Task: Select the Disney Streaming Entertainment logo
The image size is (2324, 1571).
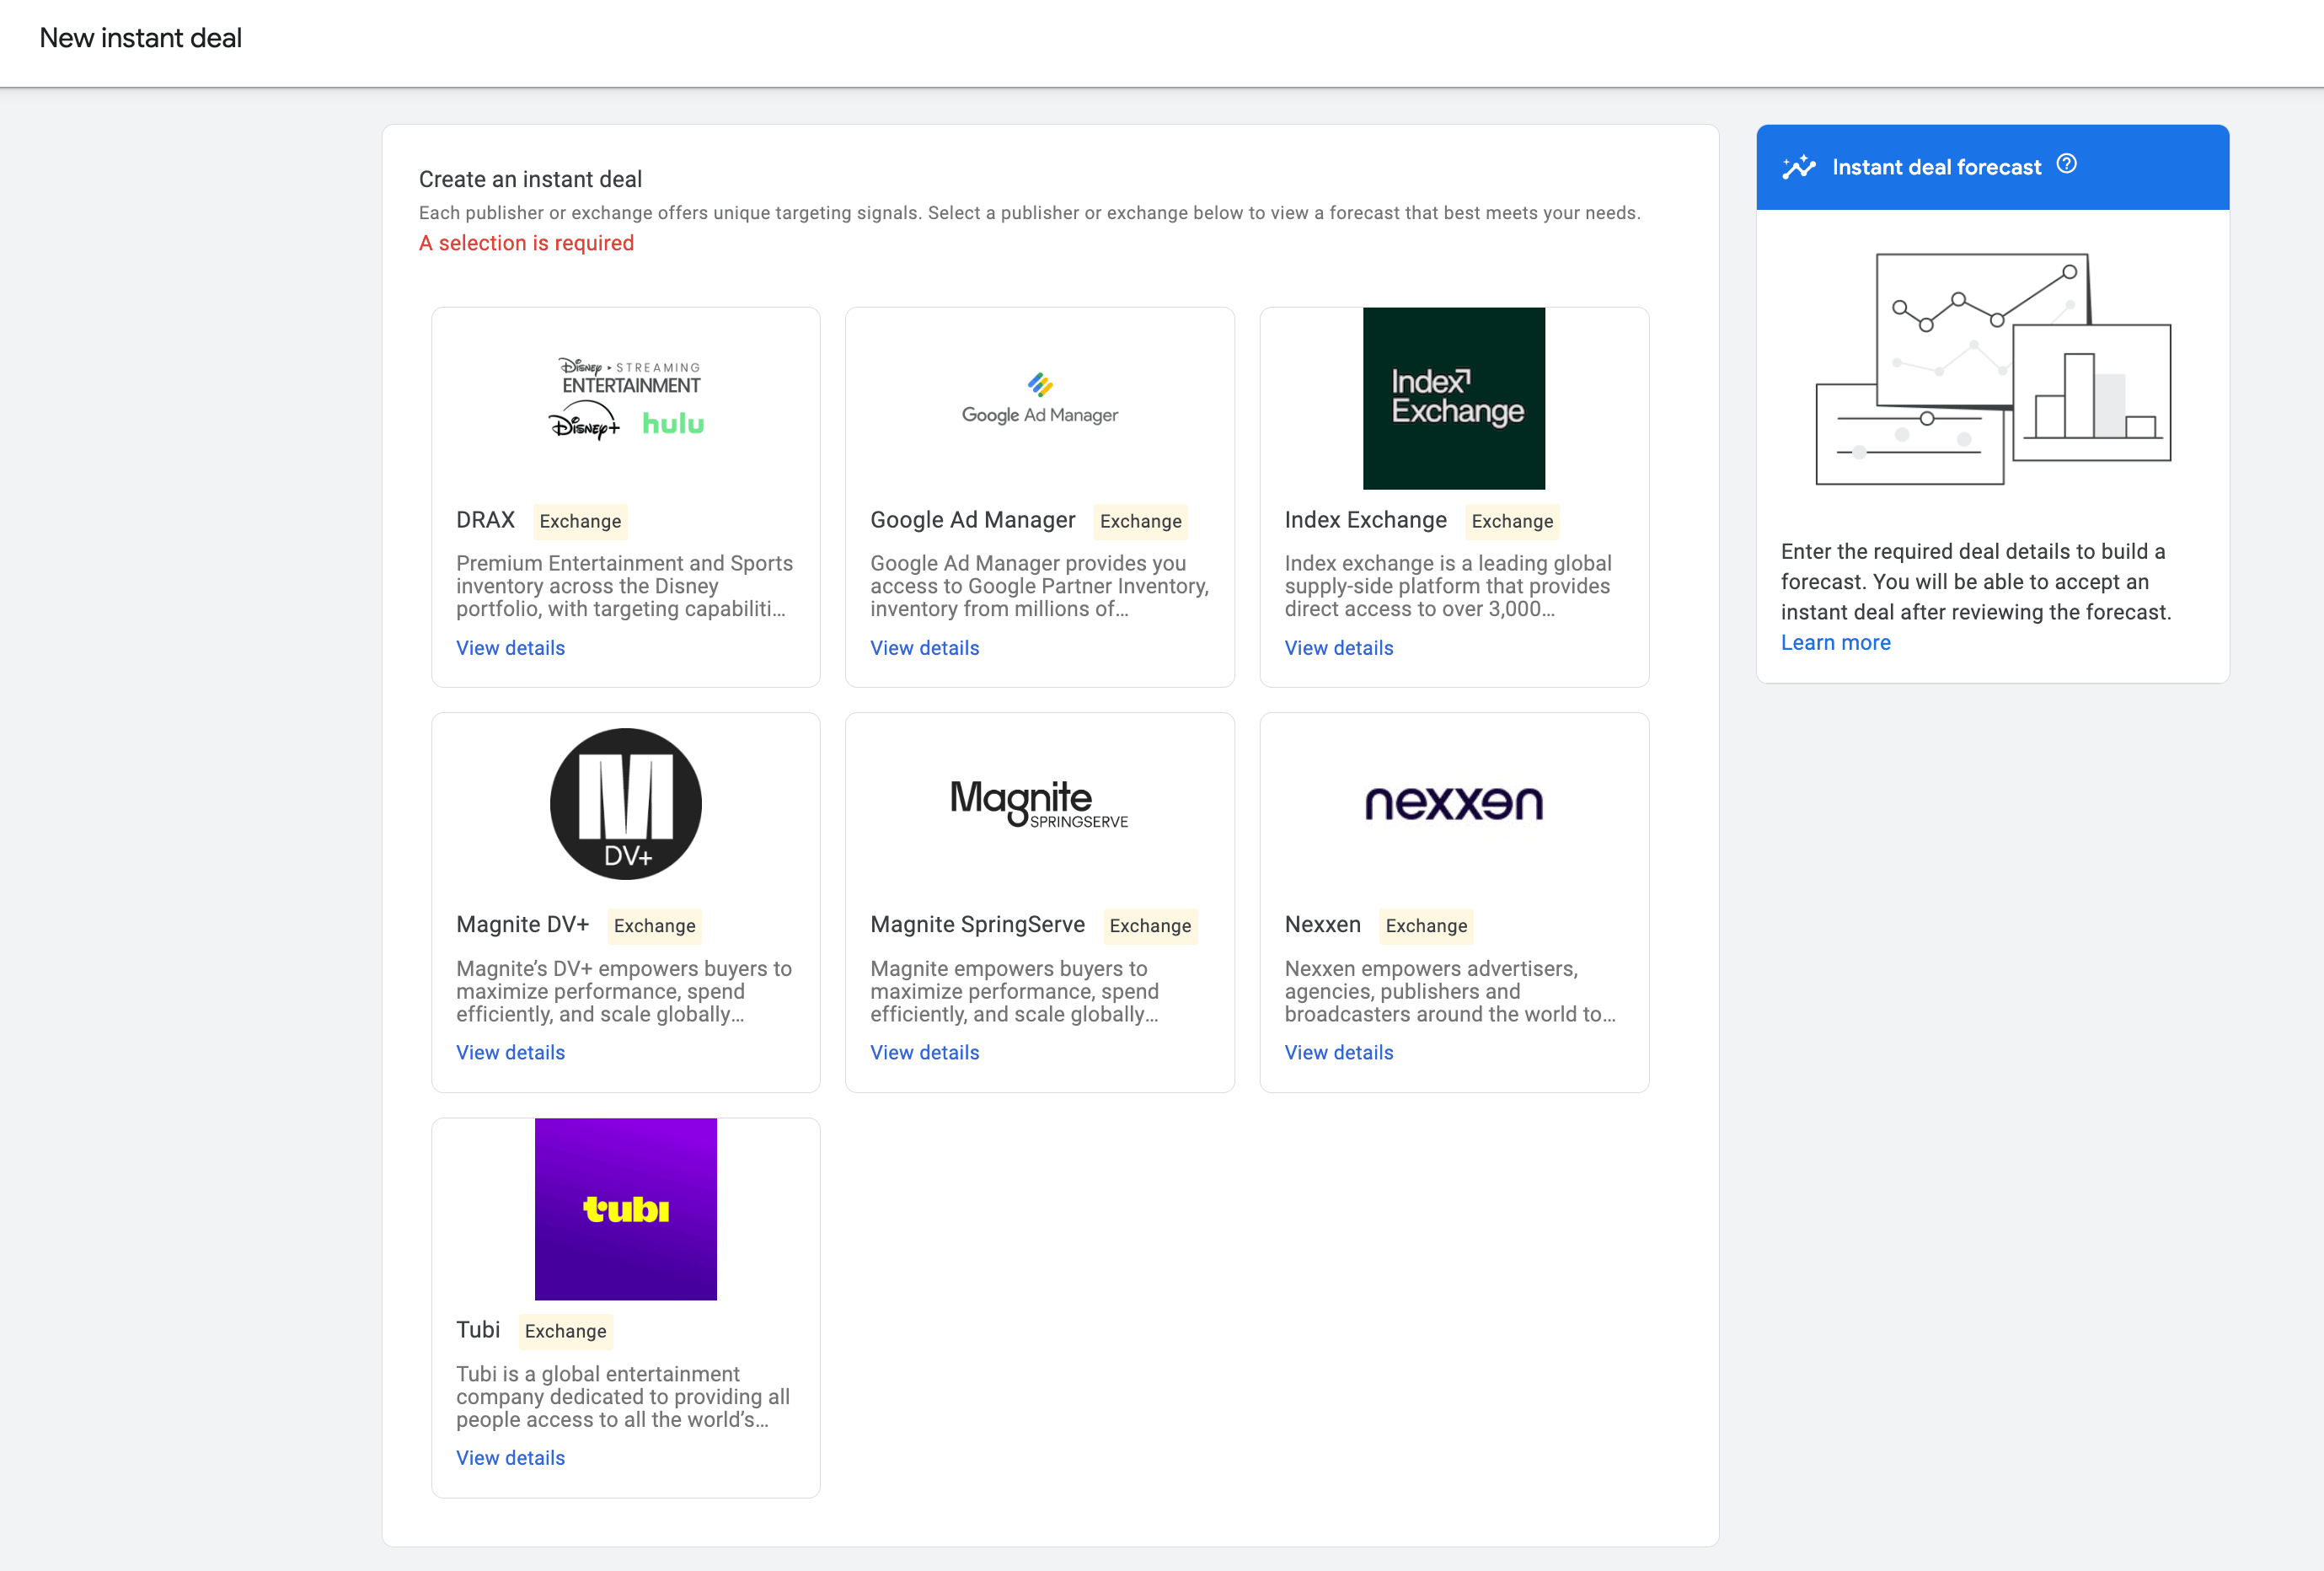Action: 626,398
